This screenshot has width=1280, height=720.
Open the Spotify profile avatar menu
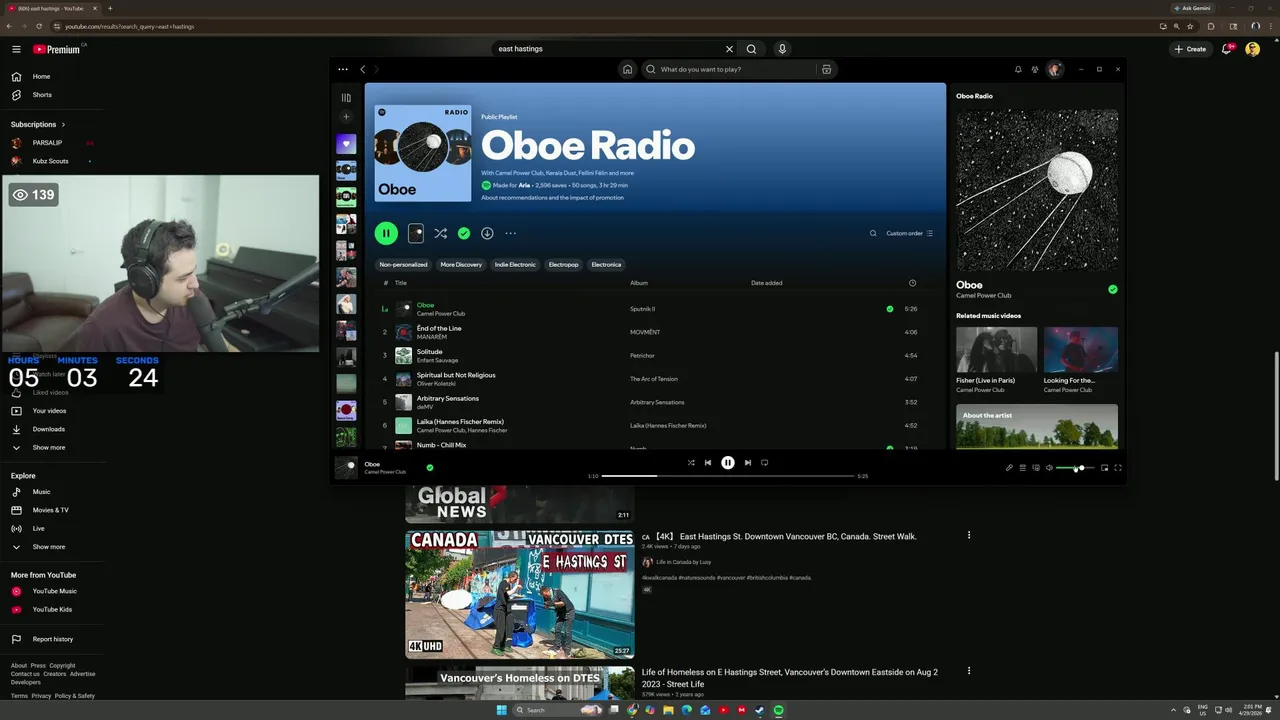(x=1054, y=69)
